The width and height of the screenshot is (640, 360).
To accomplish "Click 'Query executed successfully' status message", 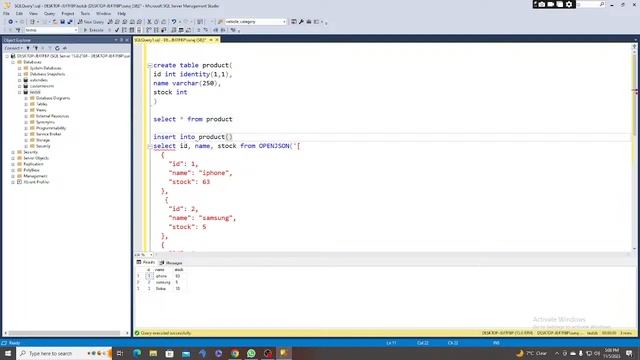I will [166, 333].
